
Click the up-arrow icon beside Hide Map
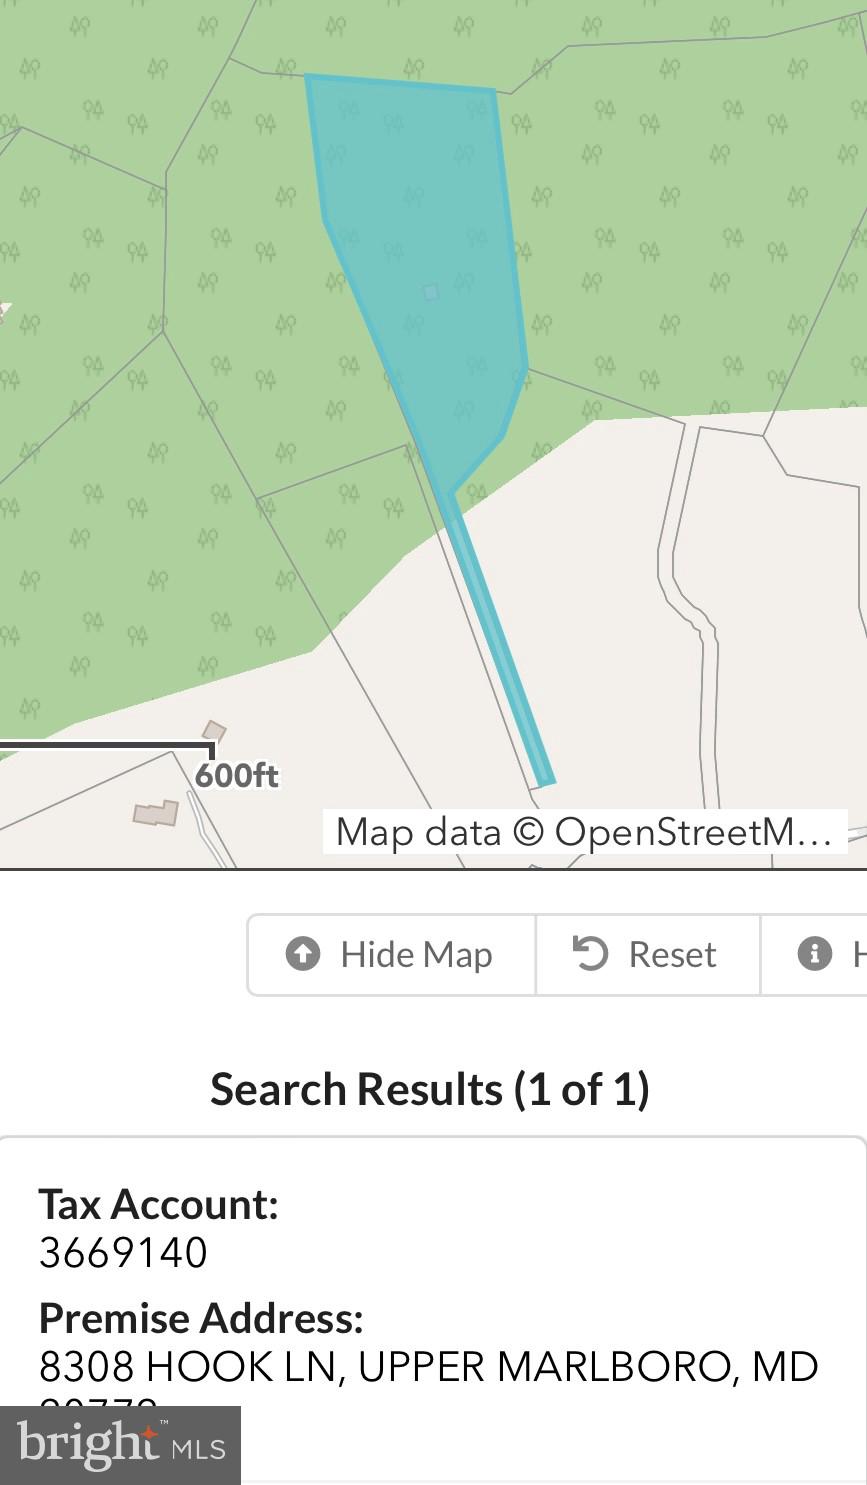303,954
